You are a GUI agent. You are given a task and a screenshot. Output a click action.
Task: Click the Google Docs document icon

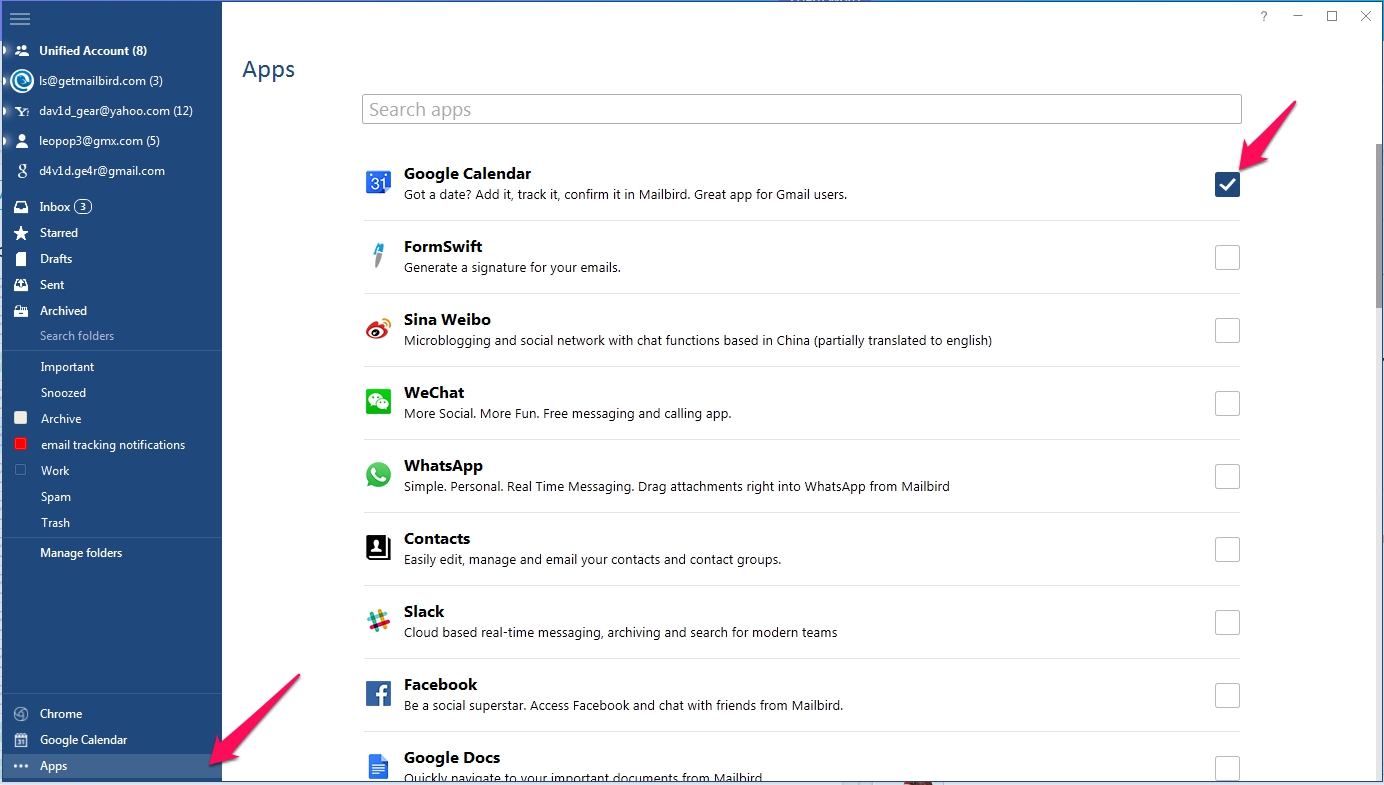point(378,767)
